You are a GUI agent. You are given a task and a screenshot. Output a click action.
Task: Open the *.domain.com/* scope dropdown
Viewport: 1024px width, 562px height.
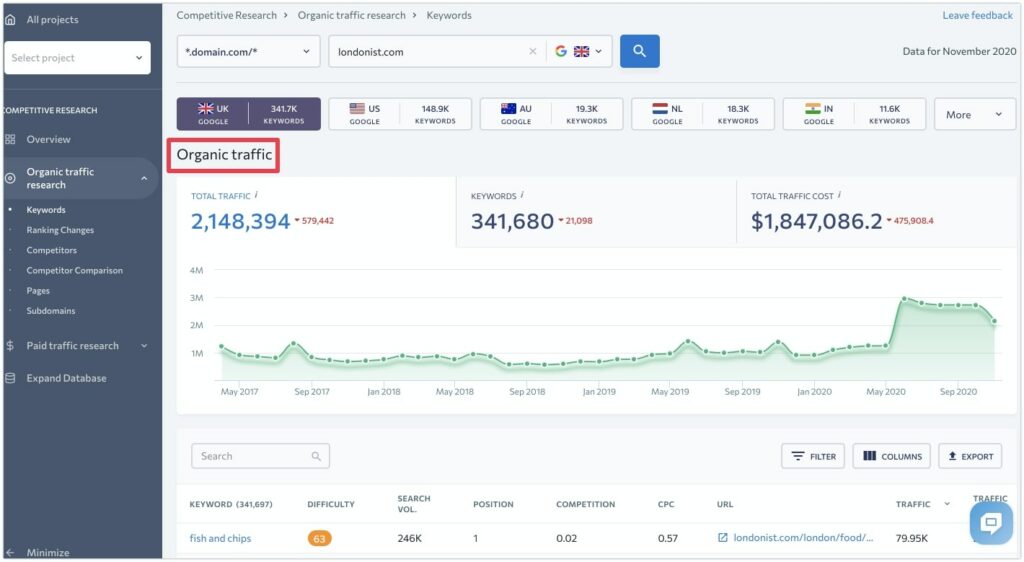[248, 51]
